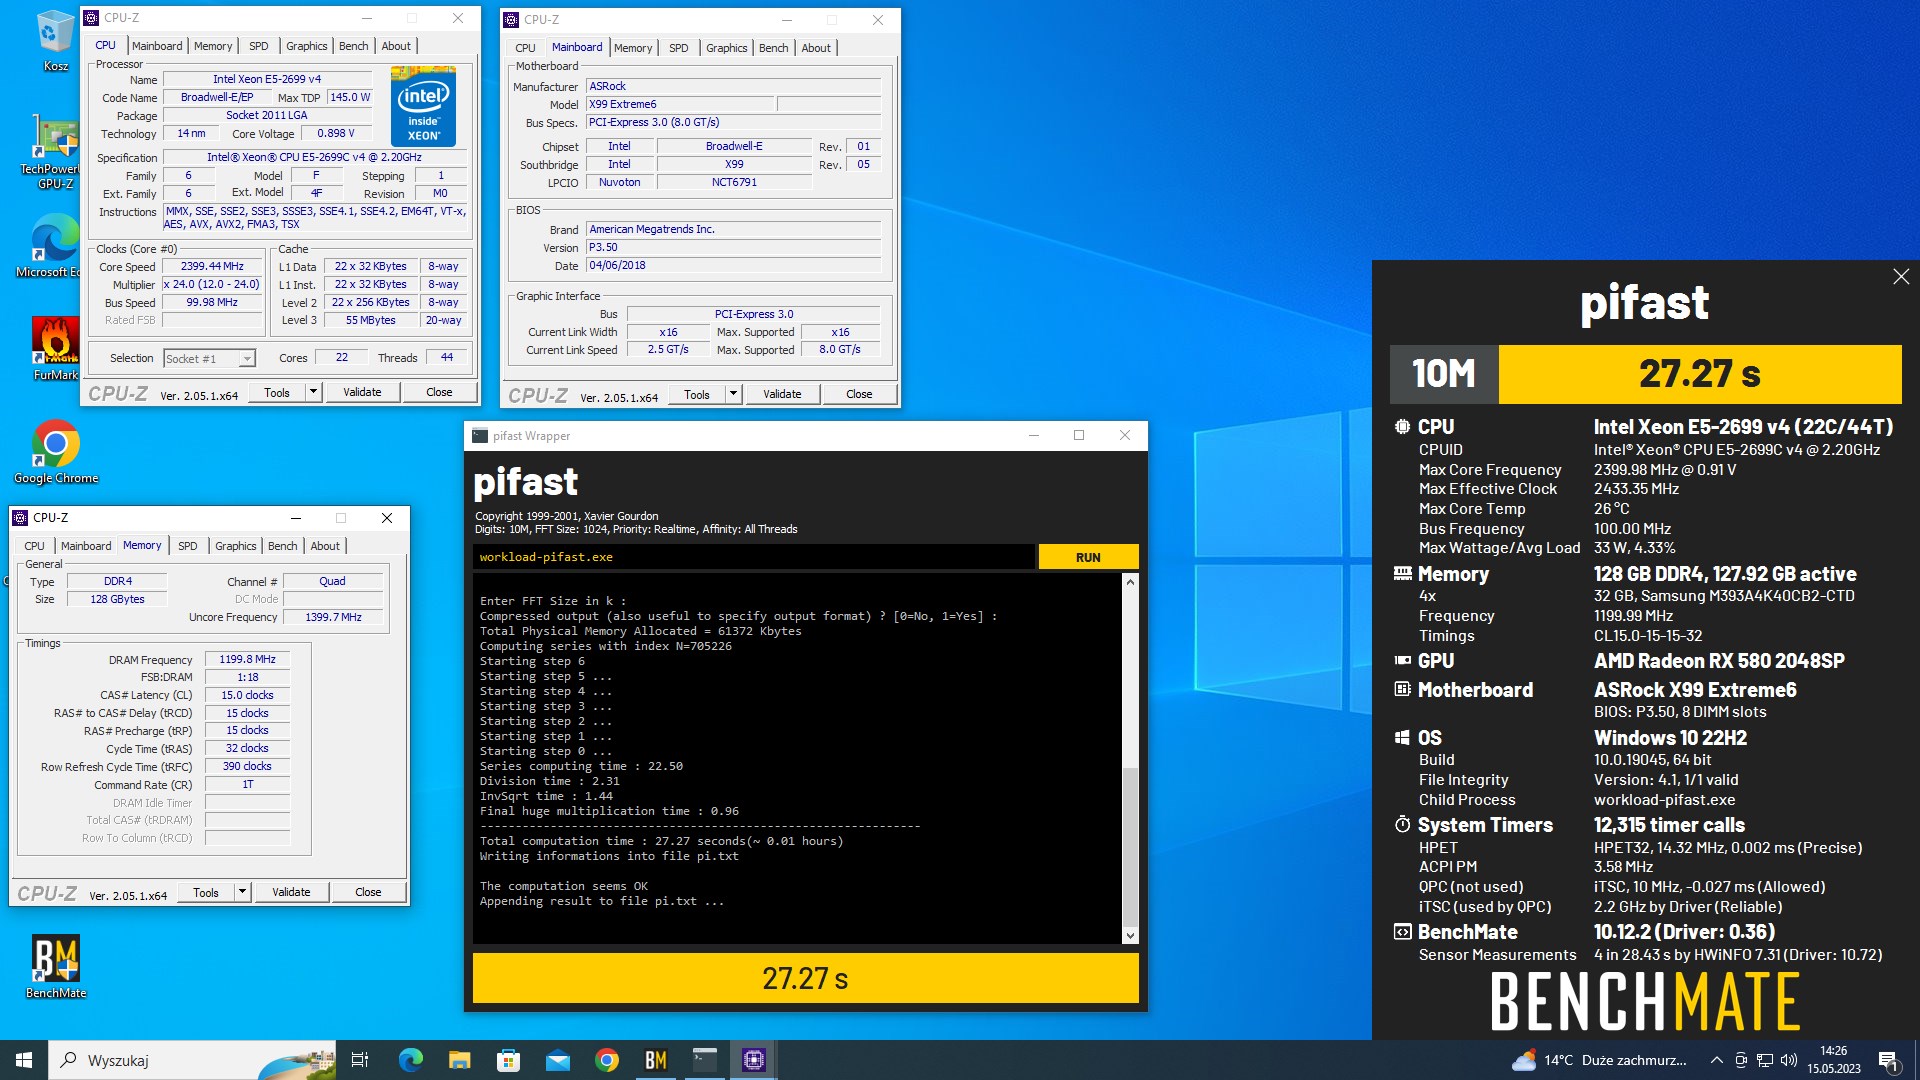Click scroll-down arrow in pifast console
Viewport: 1920px width, 1080px height.
point(1130,936)
